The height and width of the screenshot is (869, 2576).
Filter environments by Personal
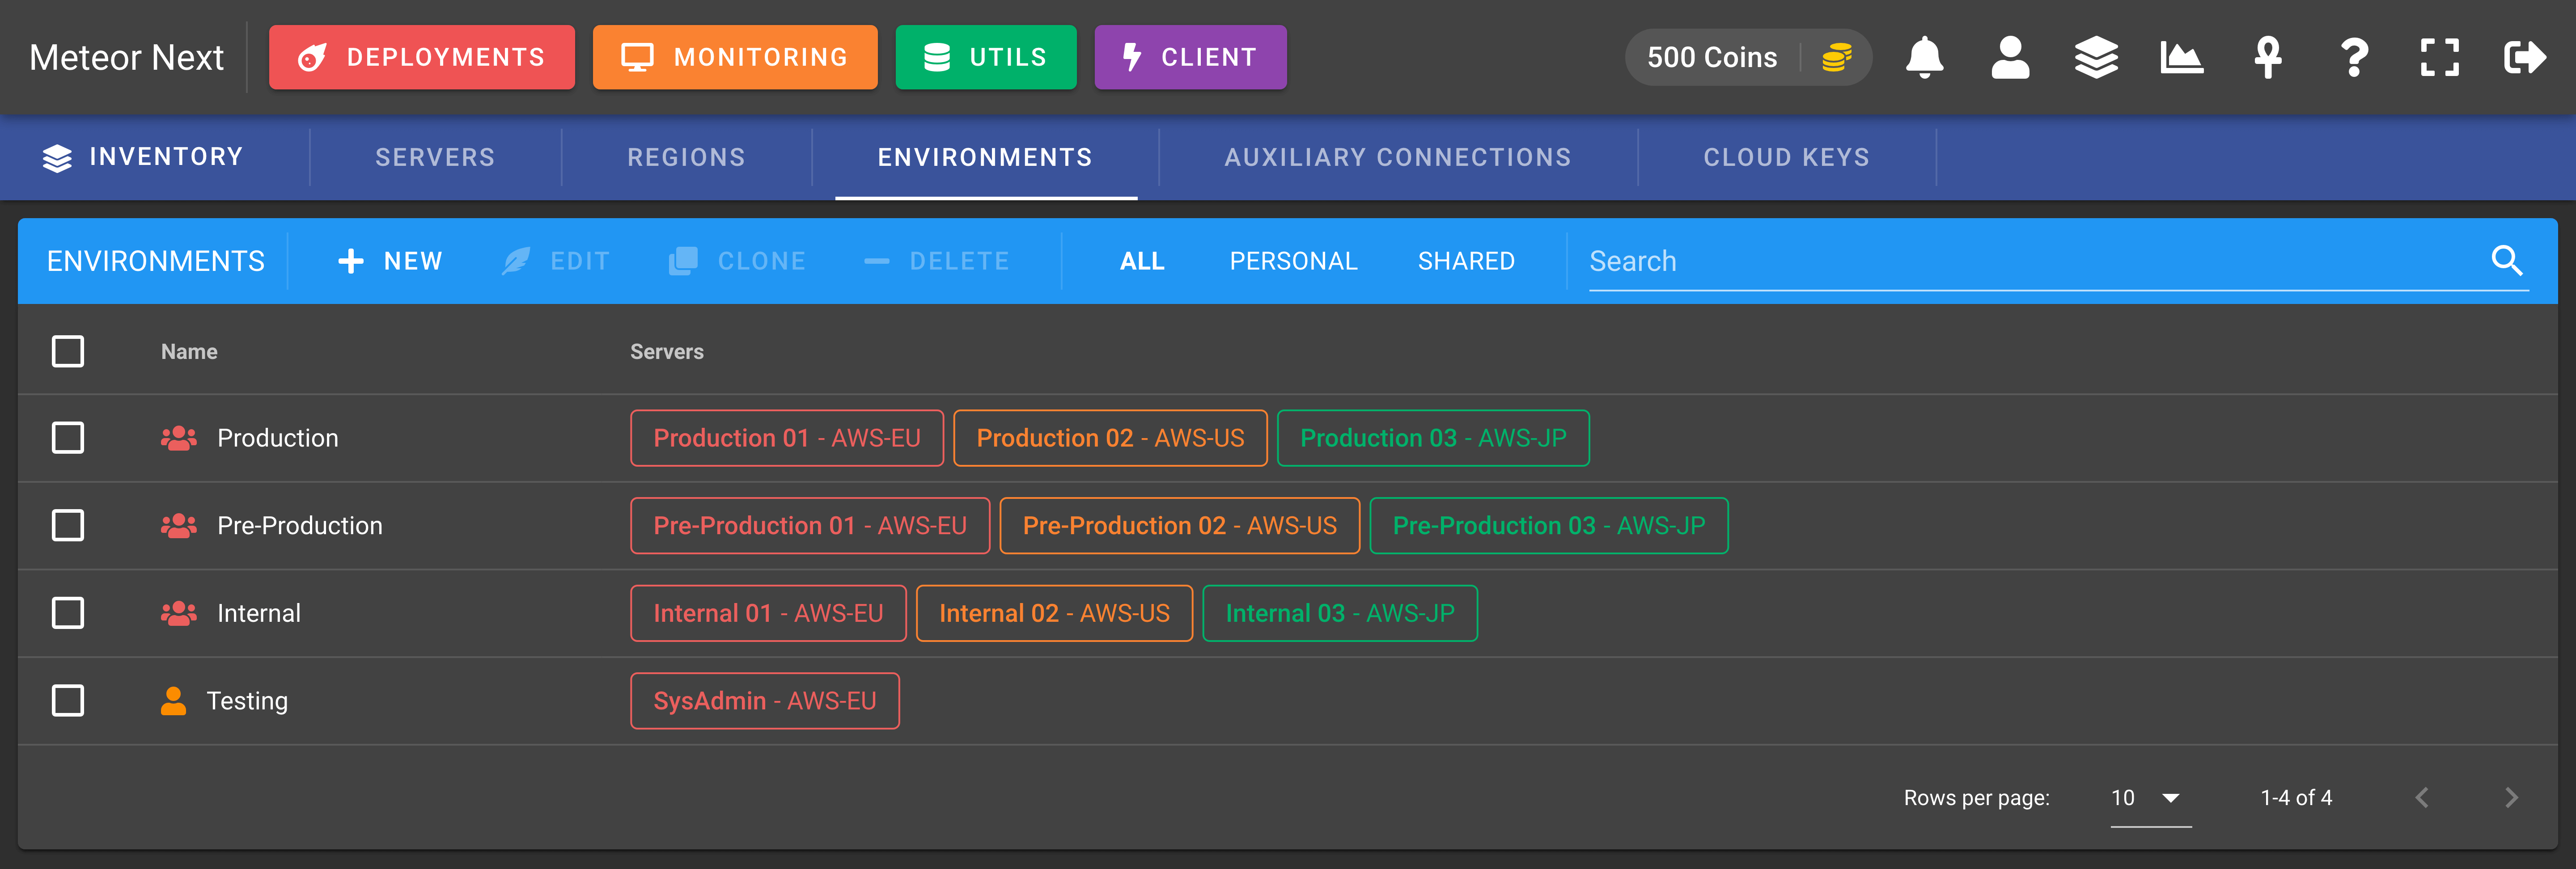[x=1293, y=261]
